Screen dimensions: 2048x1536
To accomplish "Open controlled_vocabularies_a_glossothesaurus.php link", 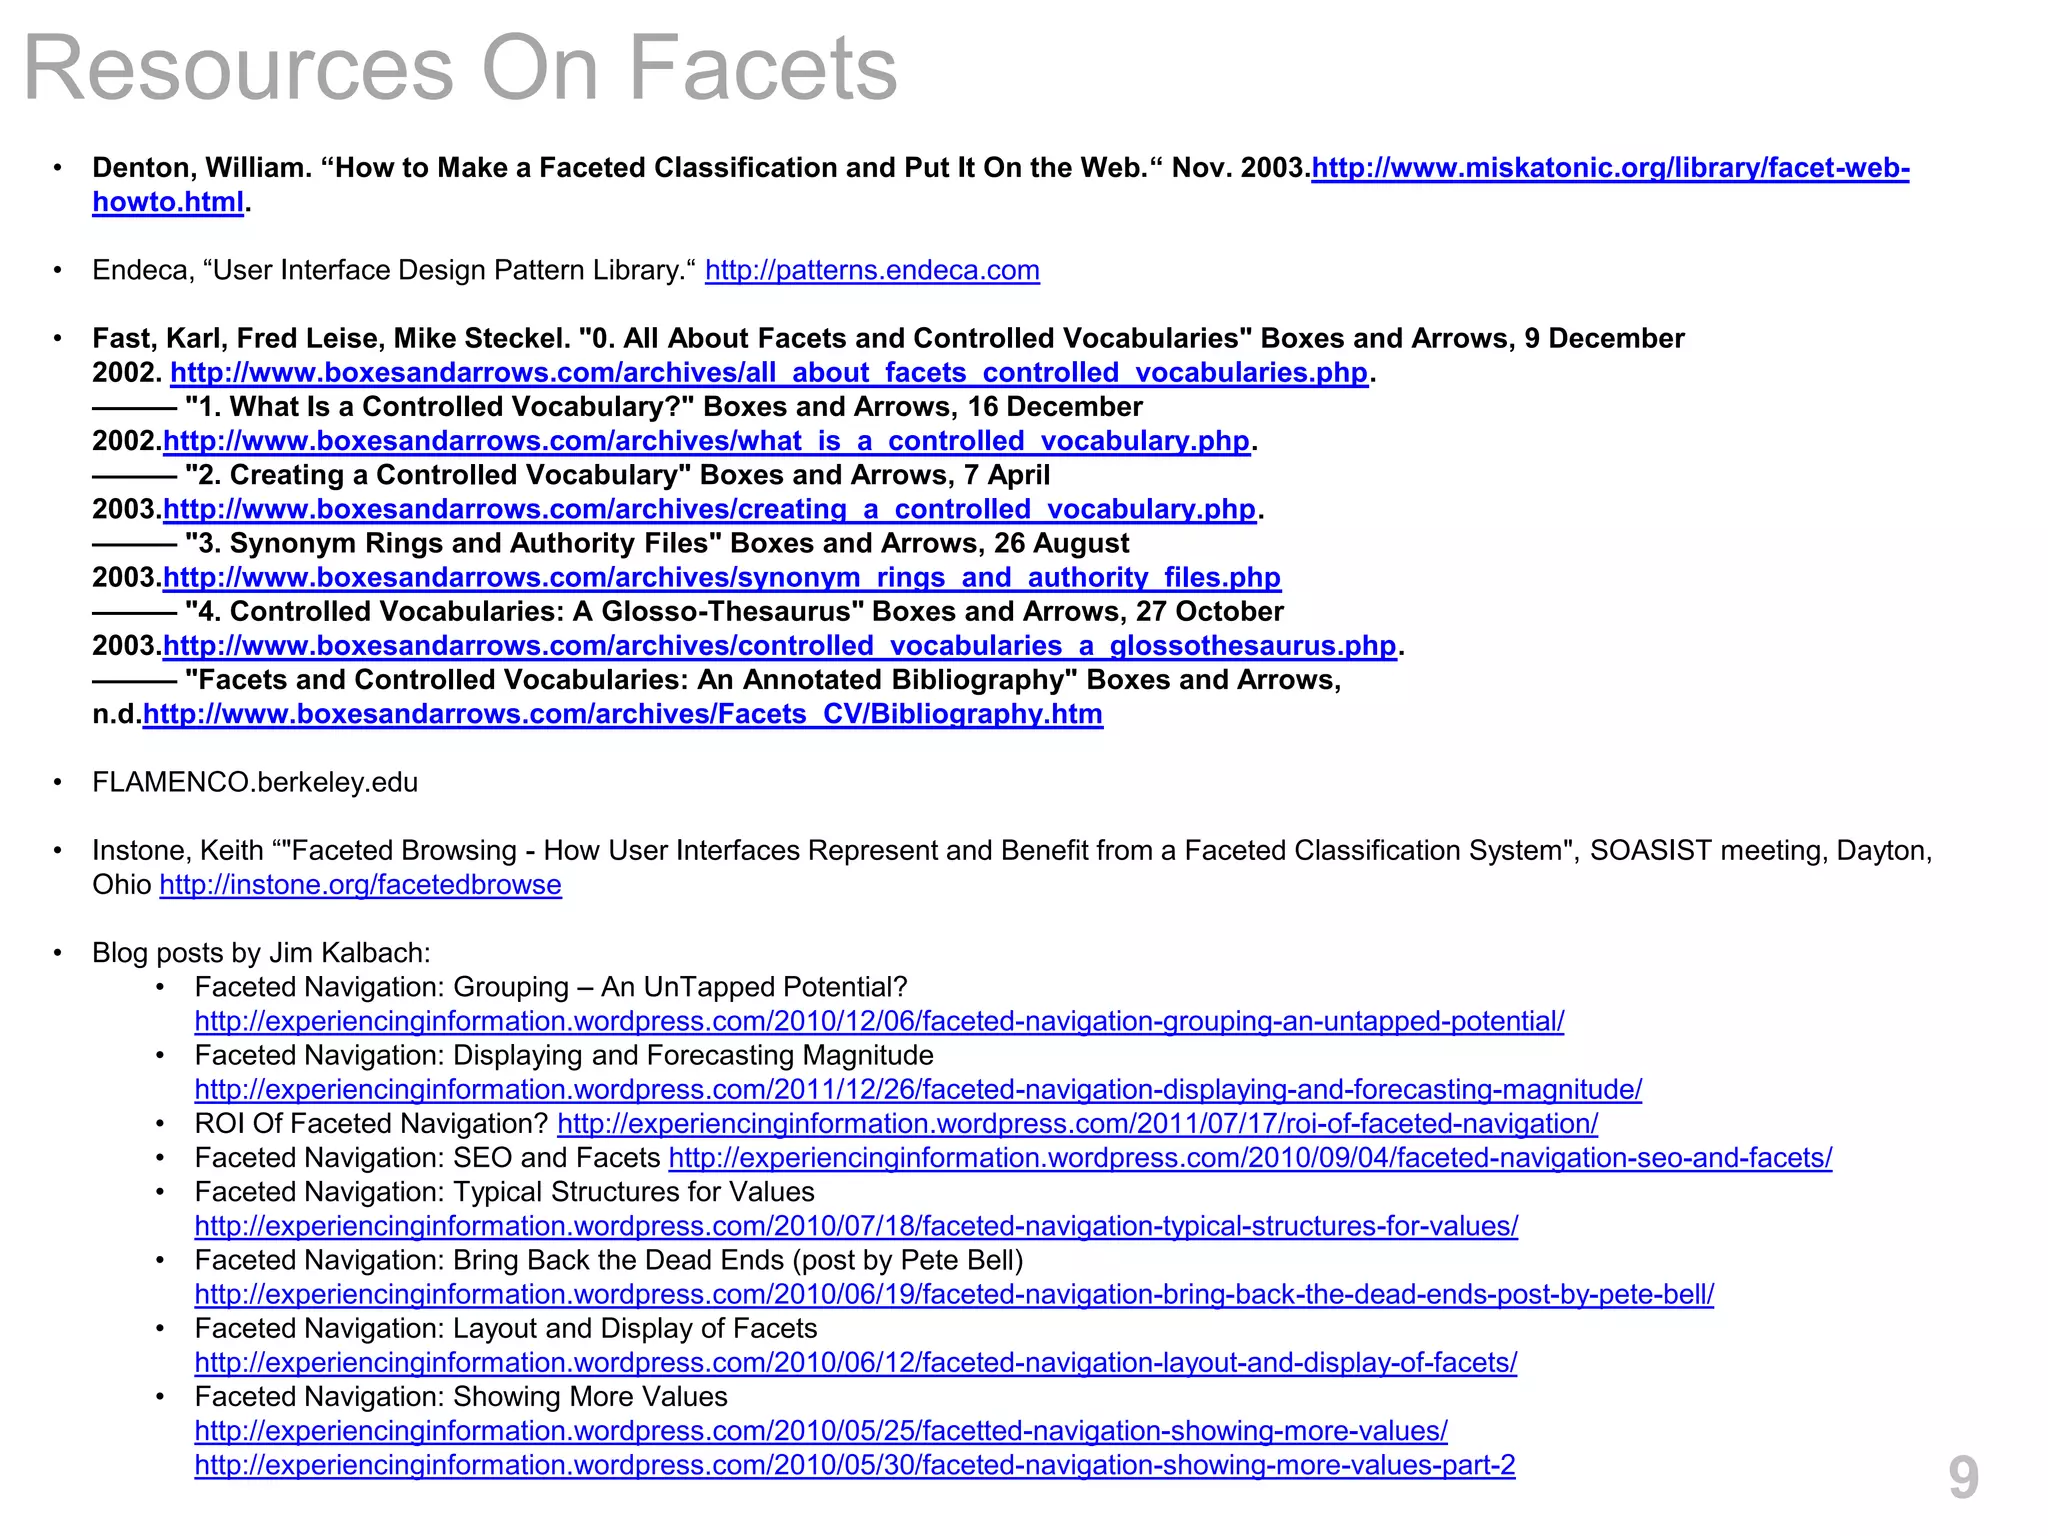I will click(779, 646).
